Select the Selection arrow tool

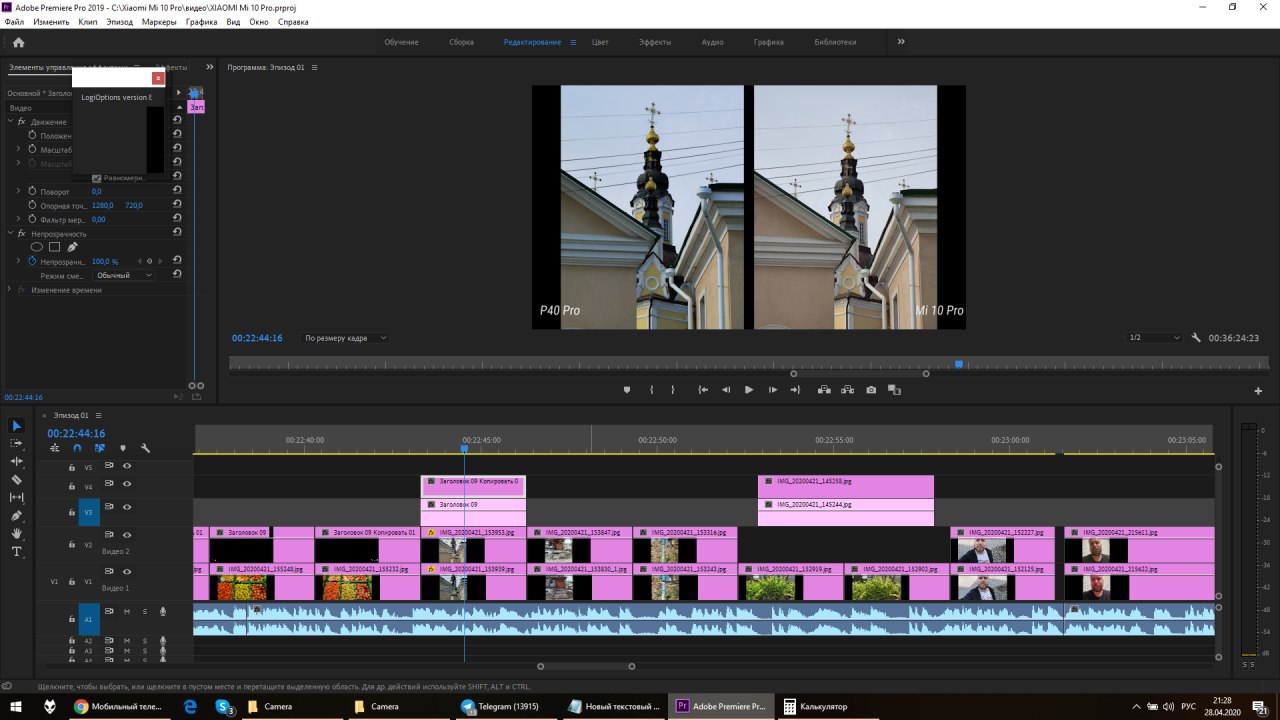(x=16, y=425)
